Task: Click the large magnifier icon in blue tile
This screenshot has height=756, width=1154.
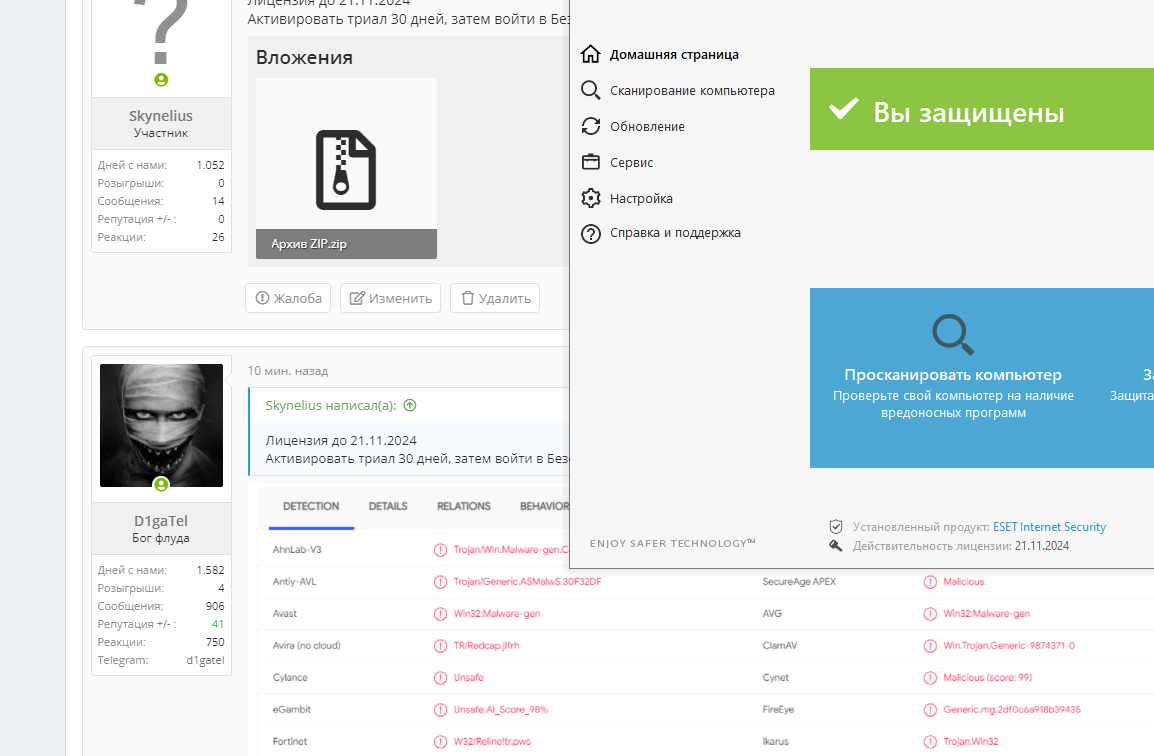Action: (953, 334)
